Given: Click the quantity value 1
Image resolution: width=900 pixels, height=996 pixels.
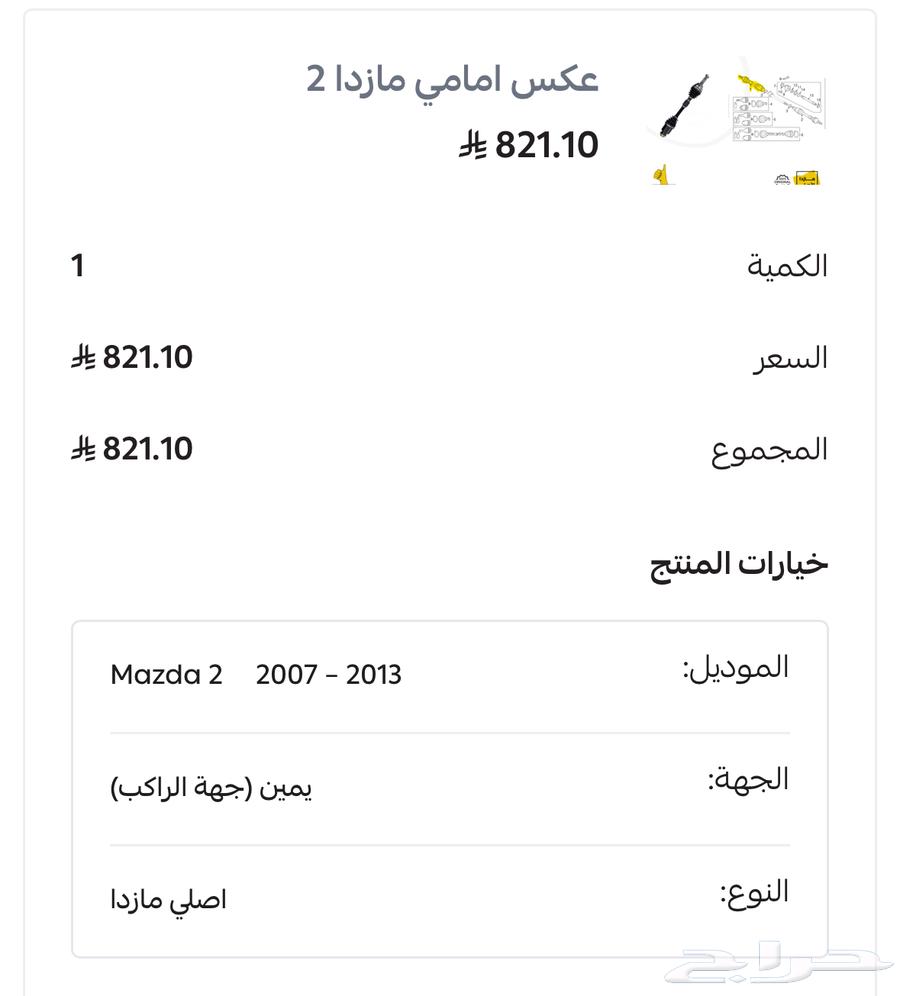Looking at the screenshot, I should point(78,266).
